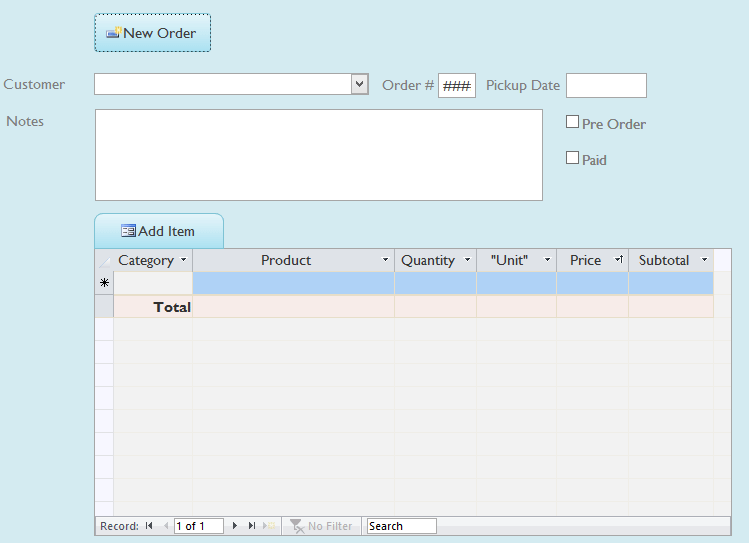Open the Price column sort arrow
Screen dimensions: 749x543
619,260
